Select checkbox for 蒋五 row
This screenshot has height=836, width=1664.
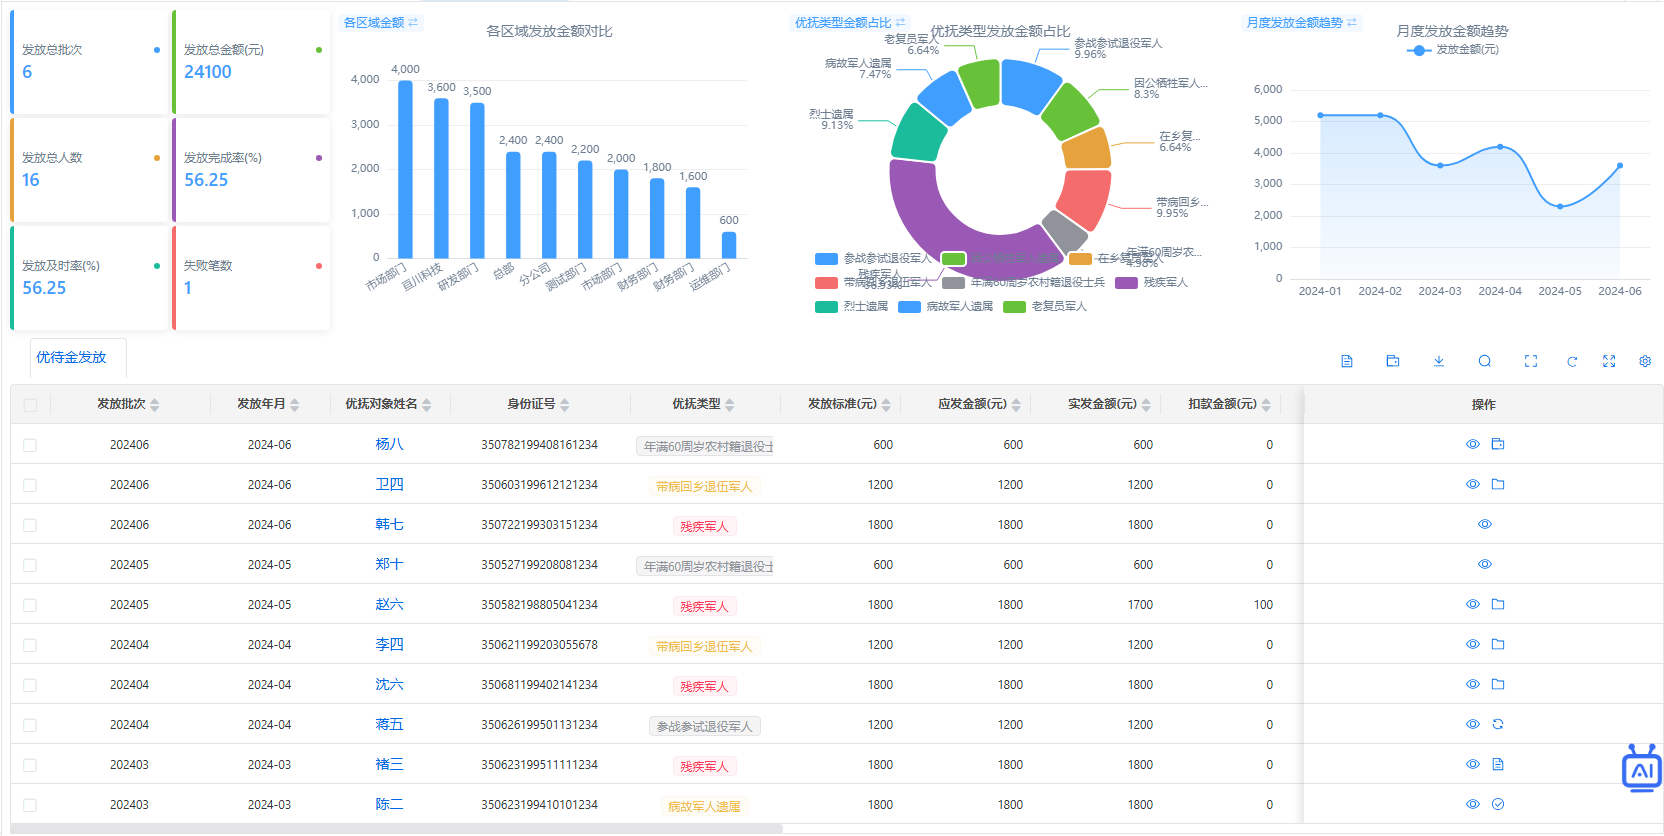30,725
